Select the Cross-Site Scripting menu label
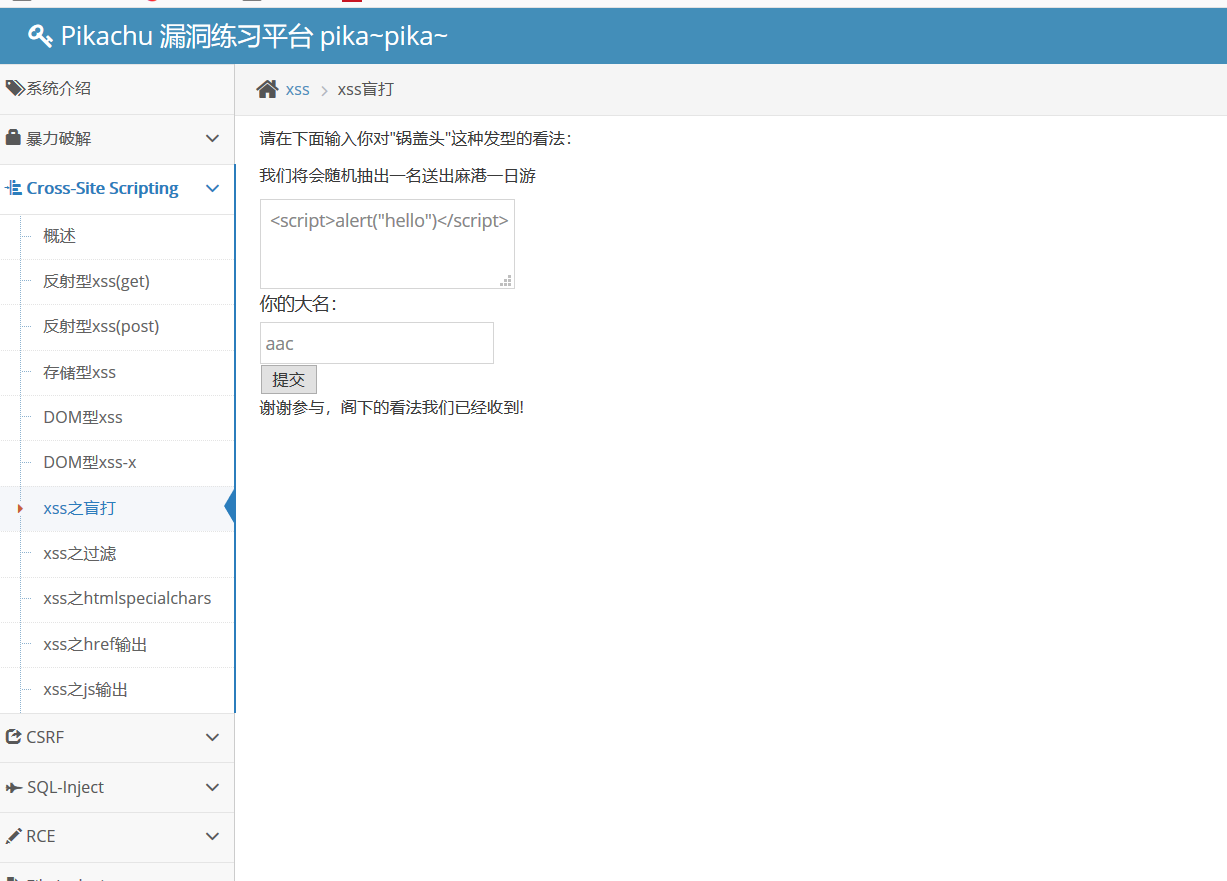 tap(102, 188)
